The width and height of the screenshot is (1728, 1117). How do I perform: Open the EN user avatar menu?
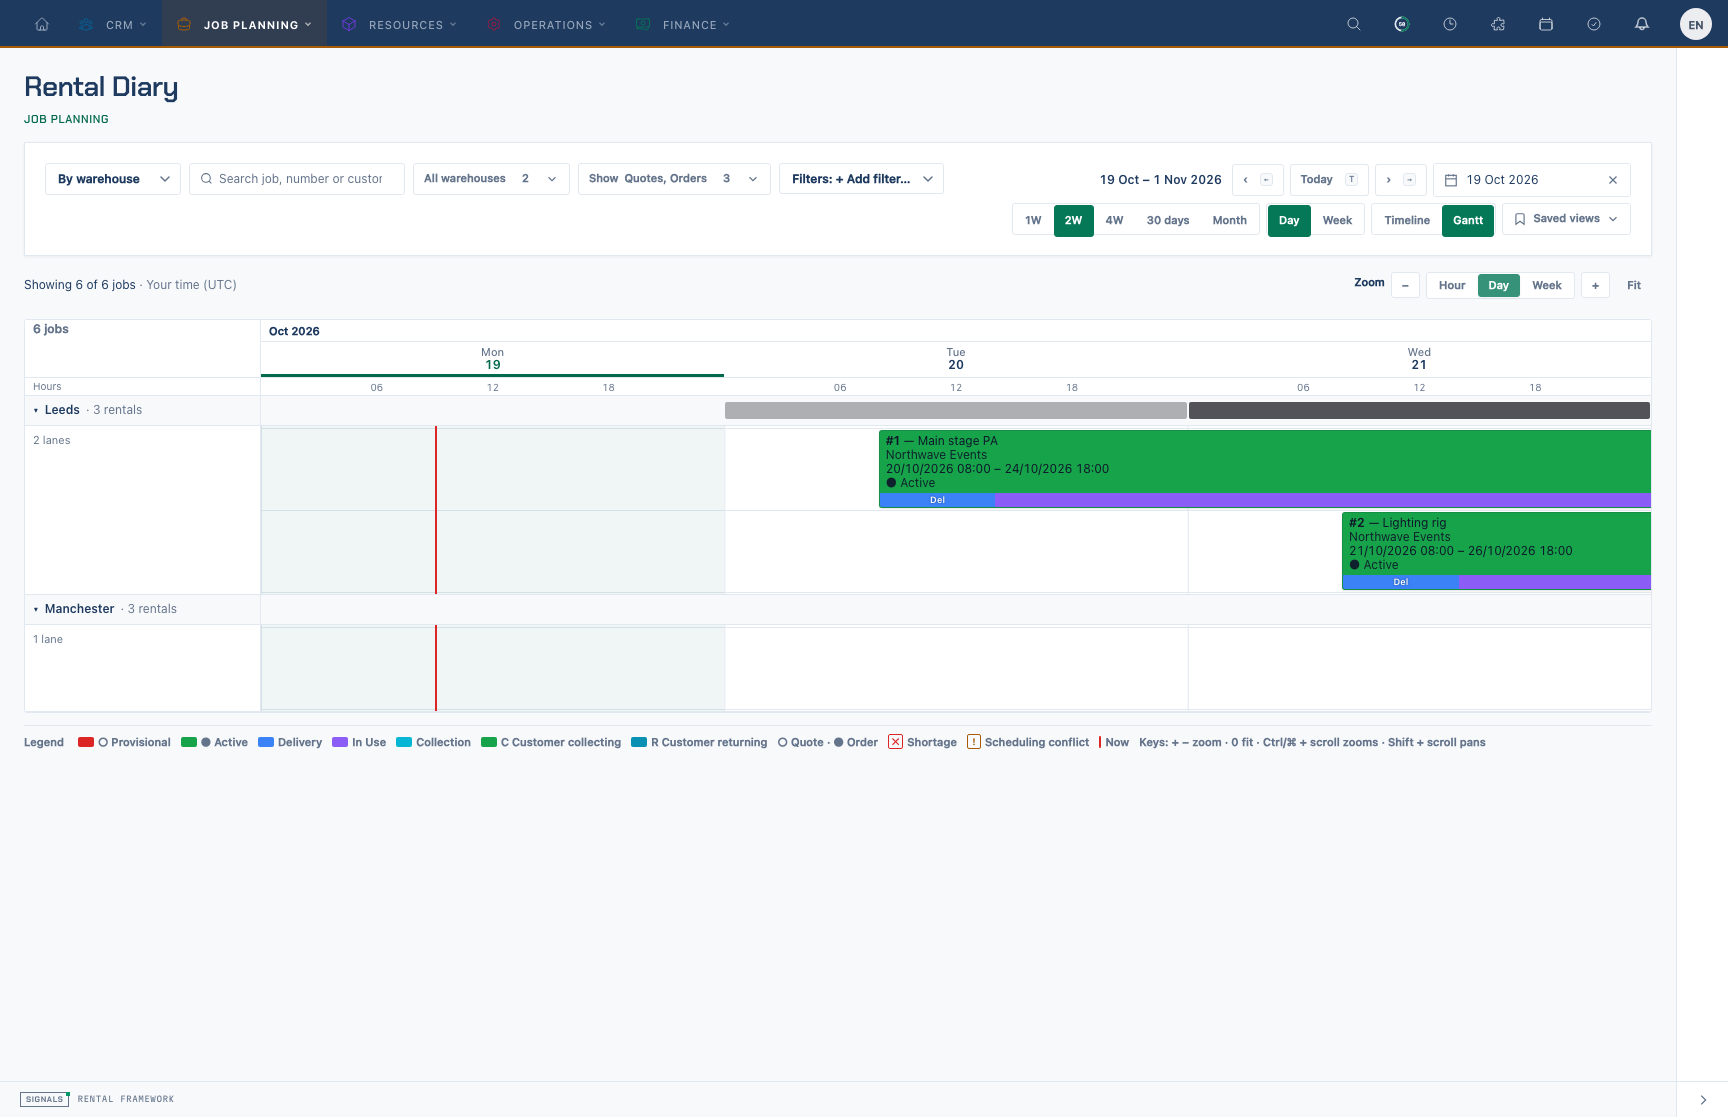pos(1696,25)
